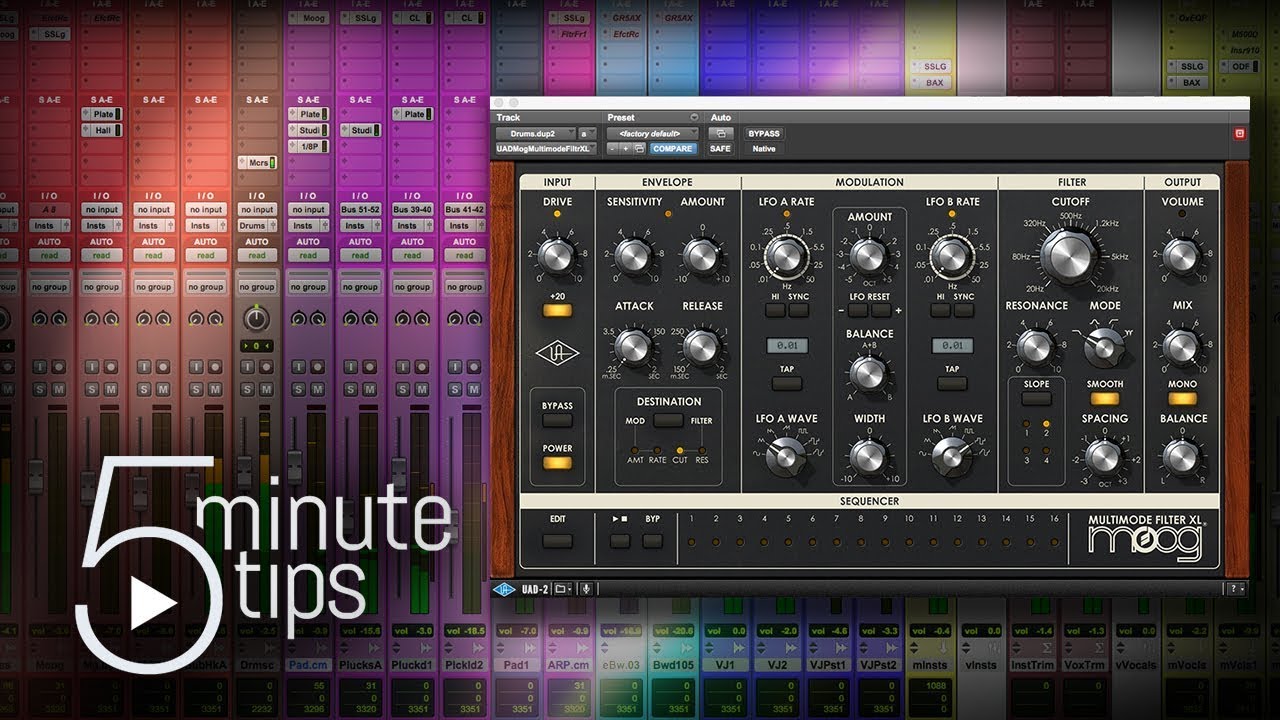Click the LFO A WAVE selector knob
Viewport: 1280px width, 720px height.
[x=787, y=457]
